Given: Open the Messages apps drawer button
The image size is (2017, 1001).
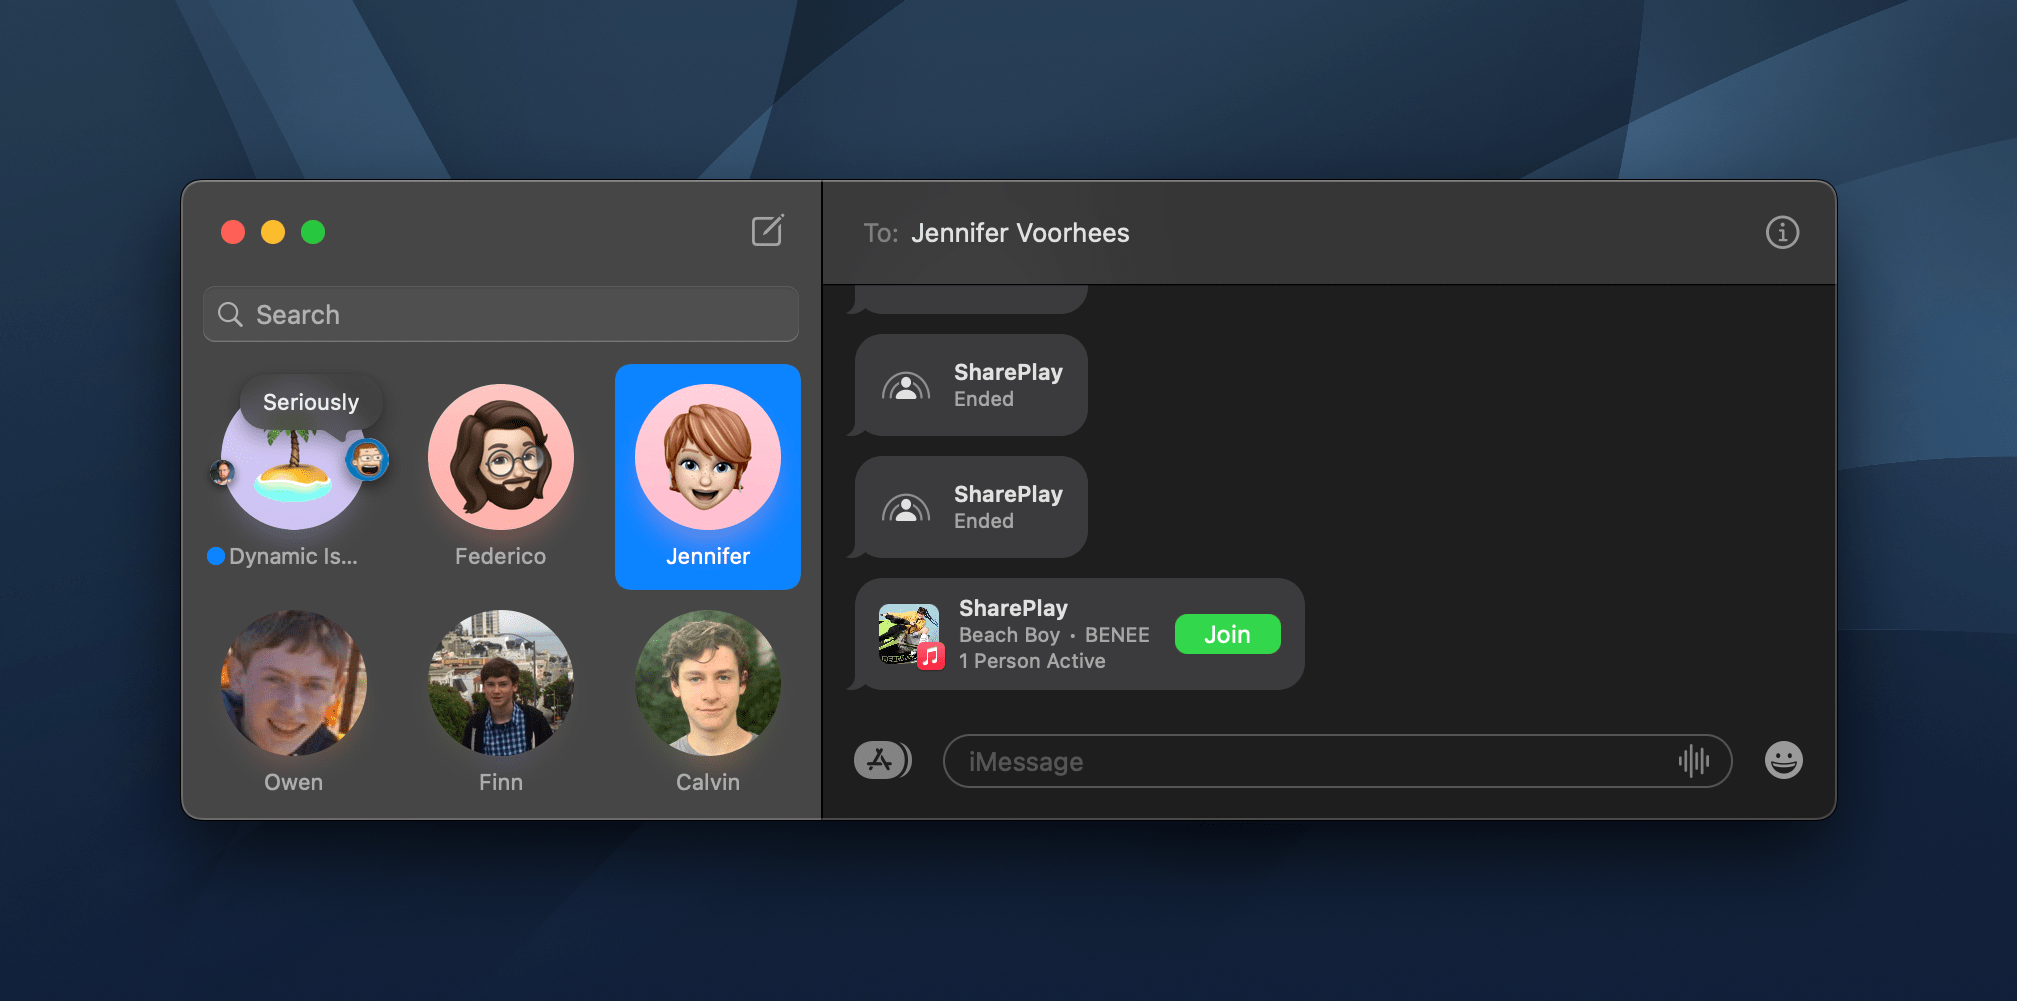Looking at the screenshot, I should pyautogui.click(x=882, y=760).
